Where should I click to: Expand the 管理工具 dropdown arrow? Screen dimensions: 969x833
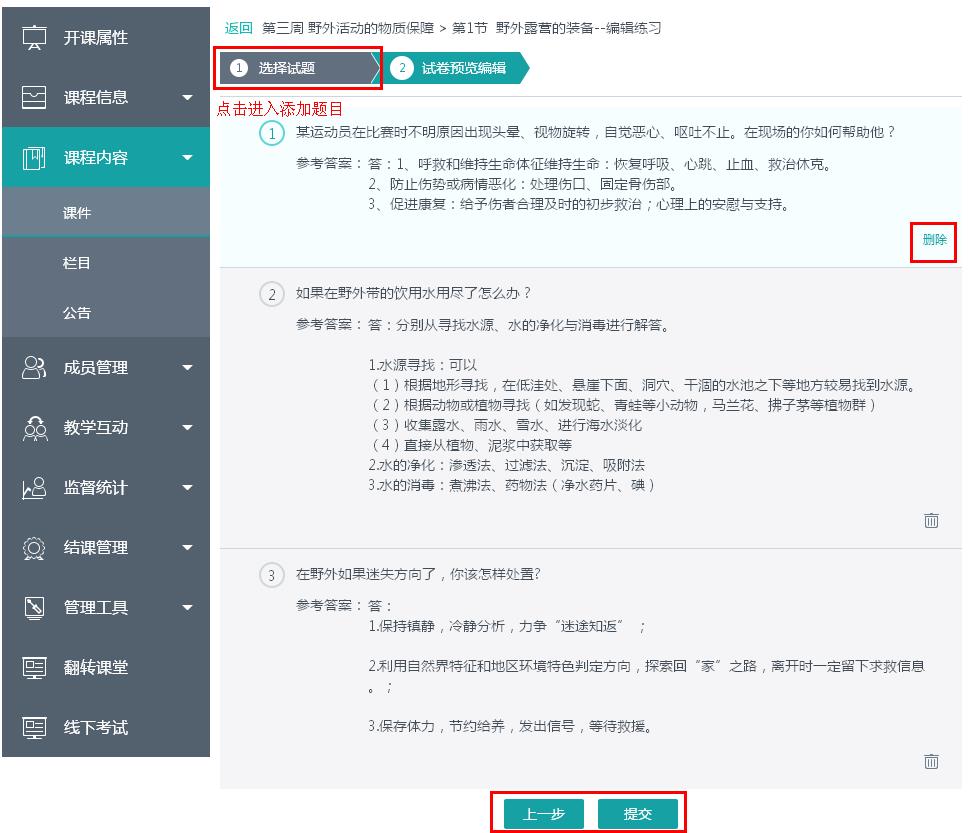click(x=187, y=608)
